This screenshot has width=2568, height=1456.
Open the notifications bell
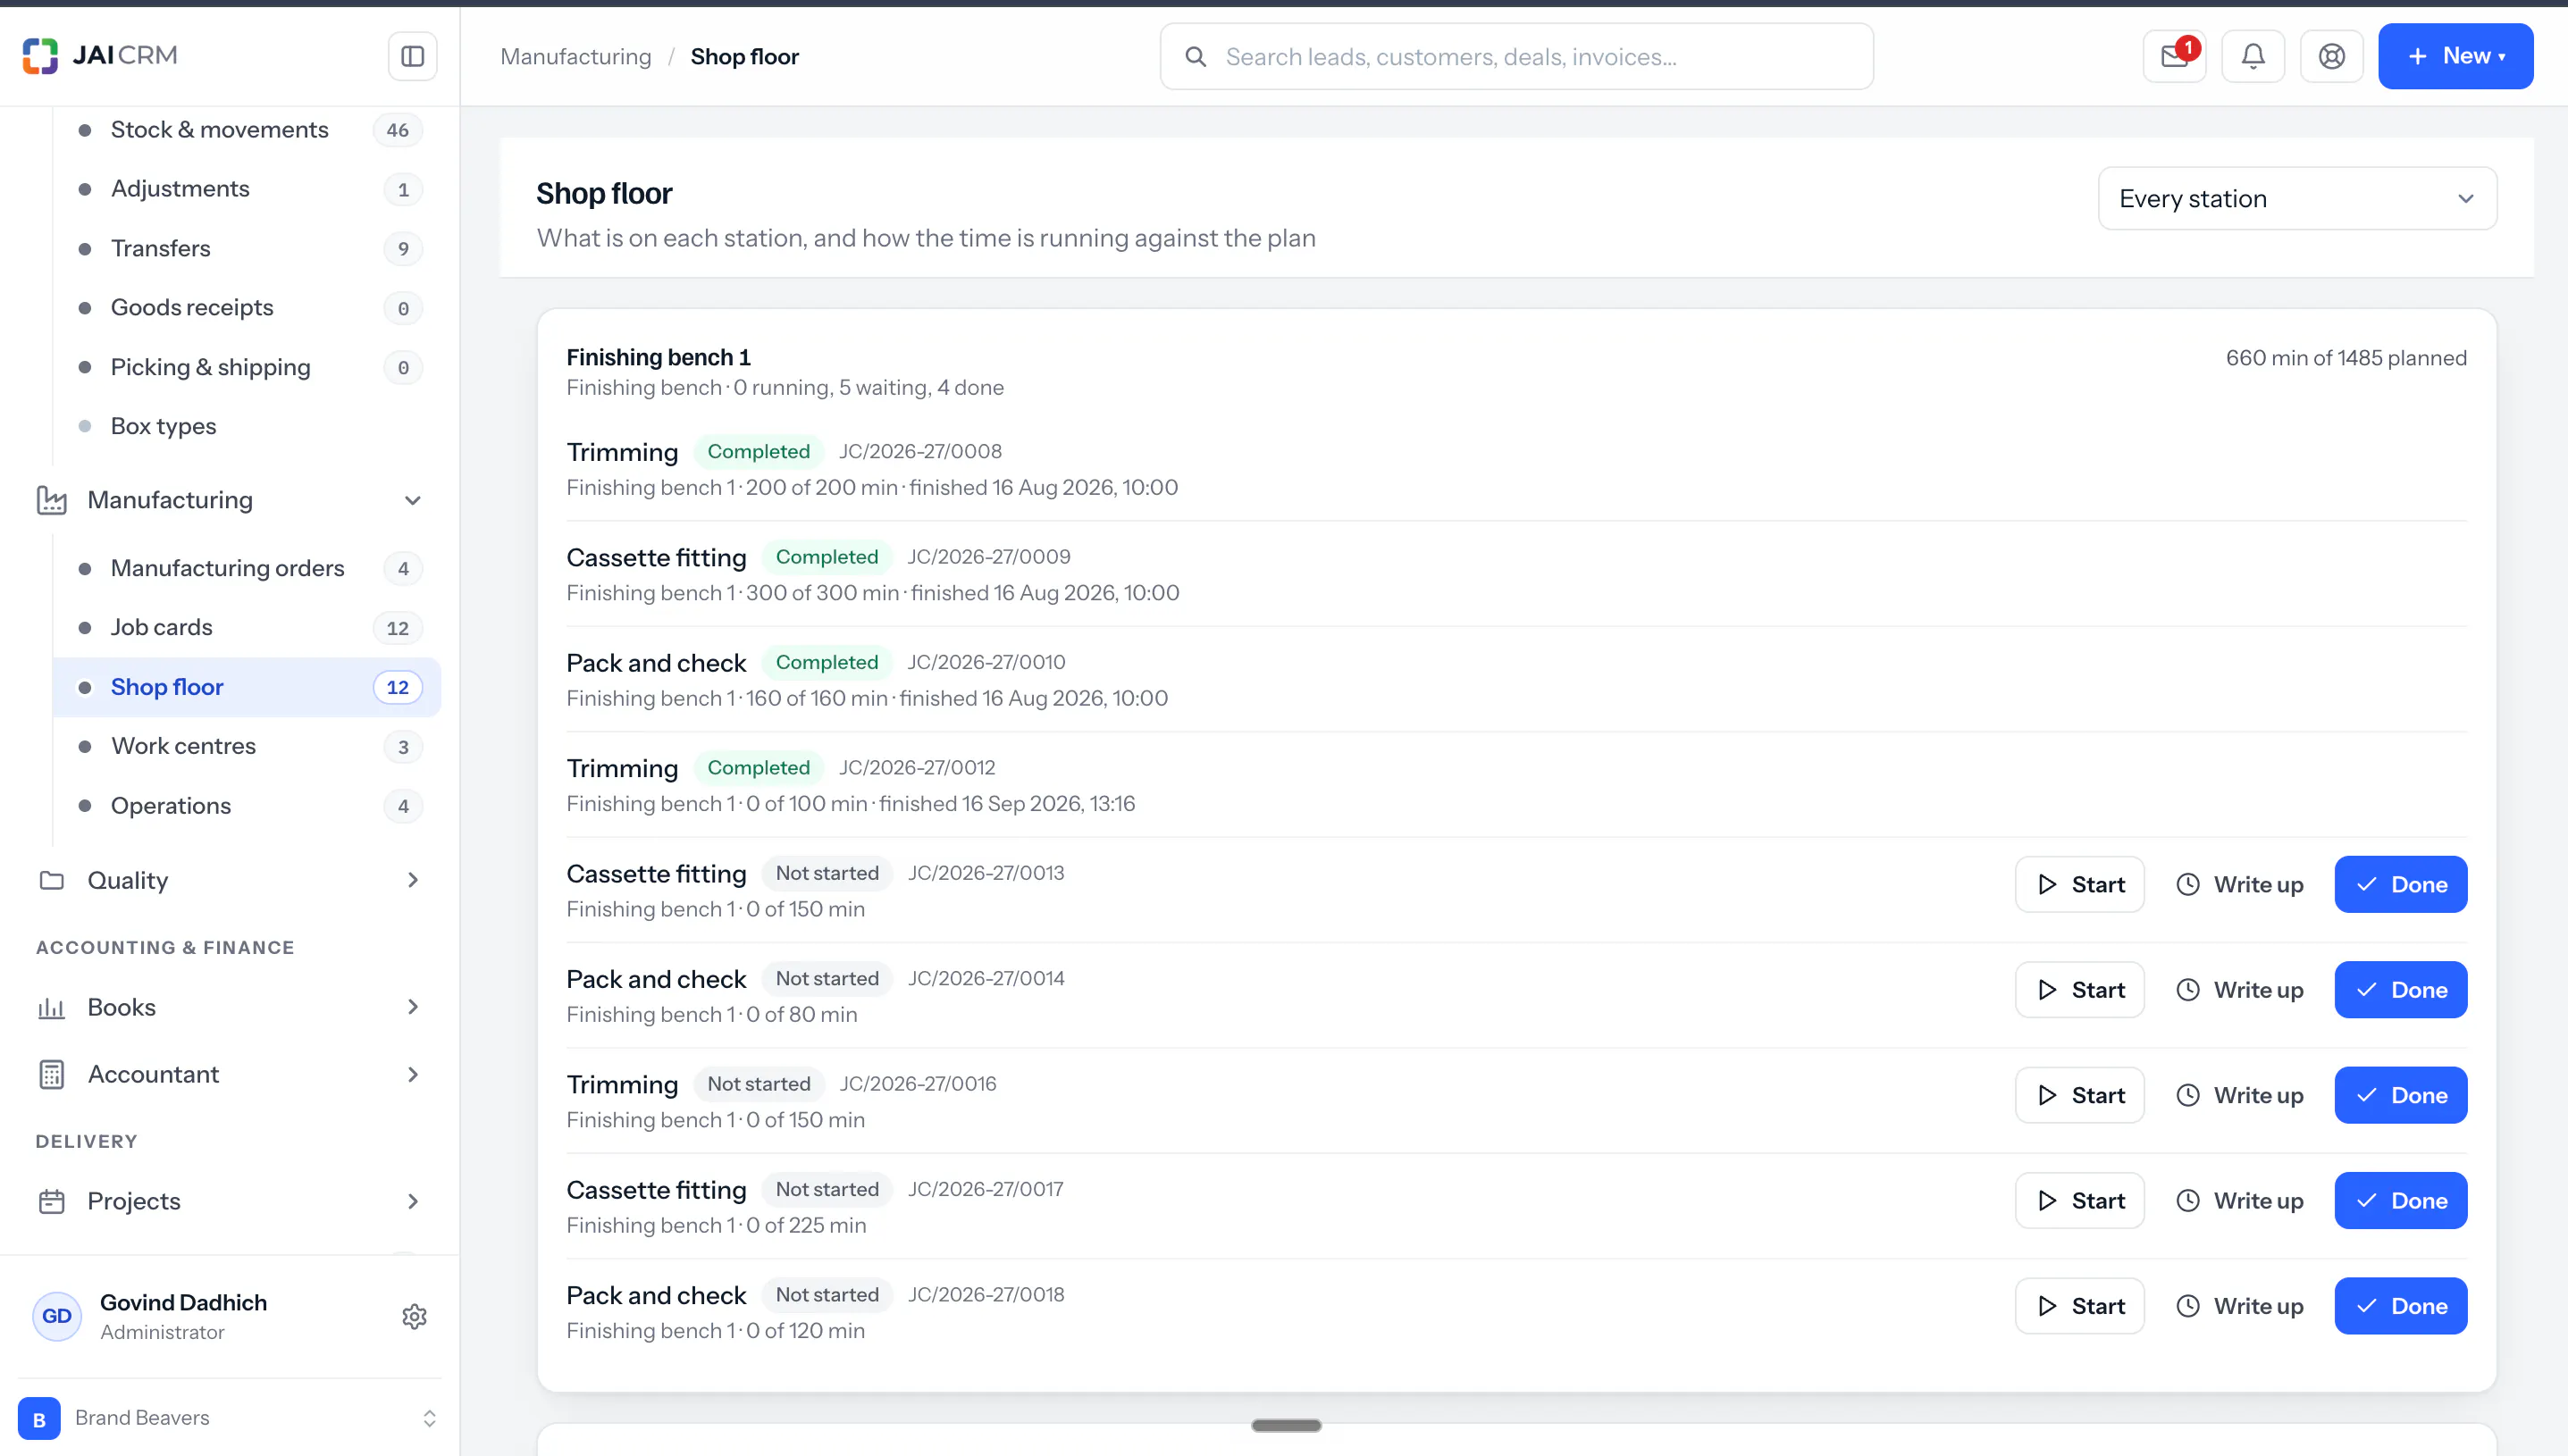point(2253,56)
